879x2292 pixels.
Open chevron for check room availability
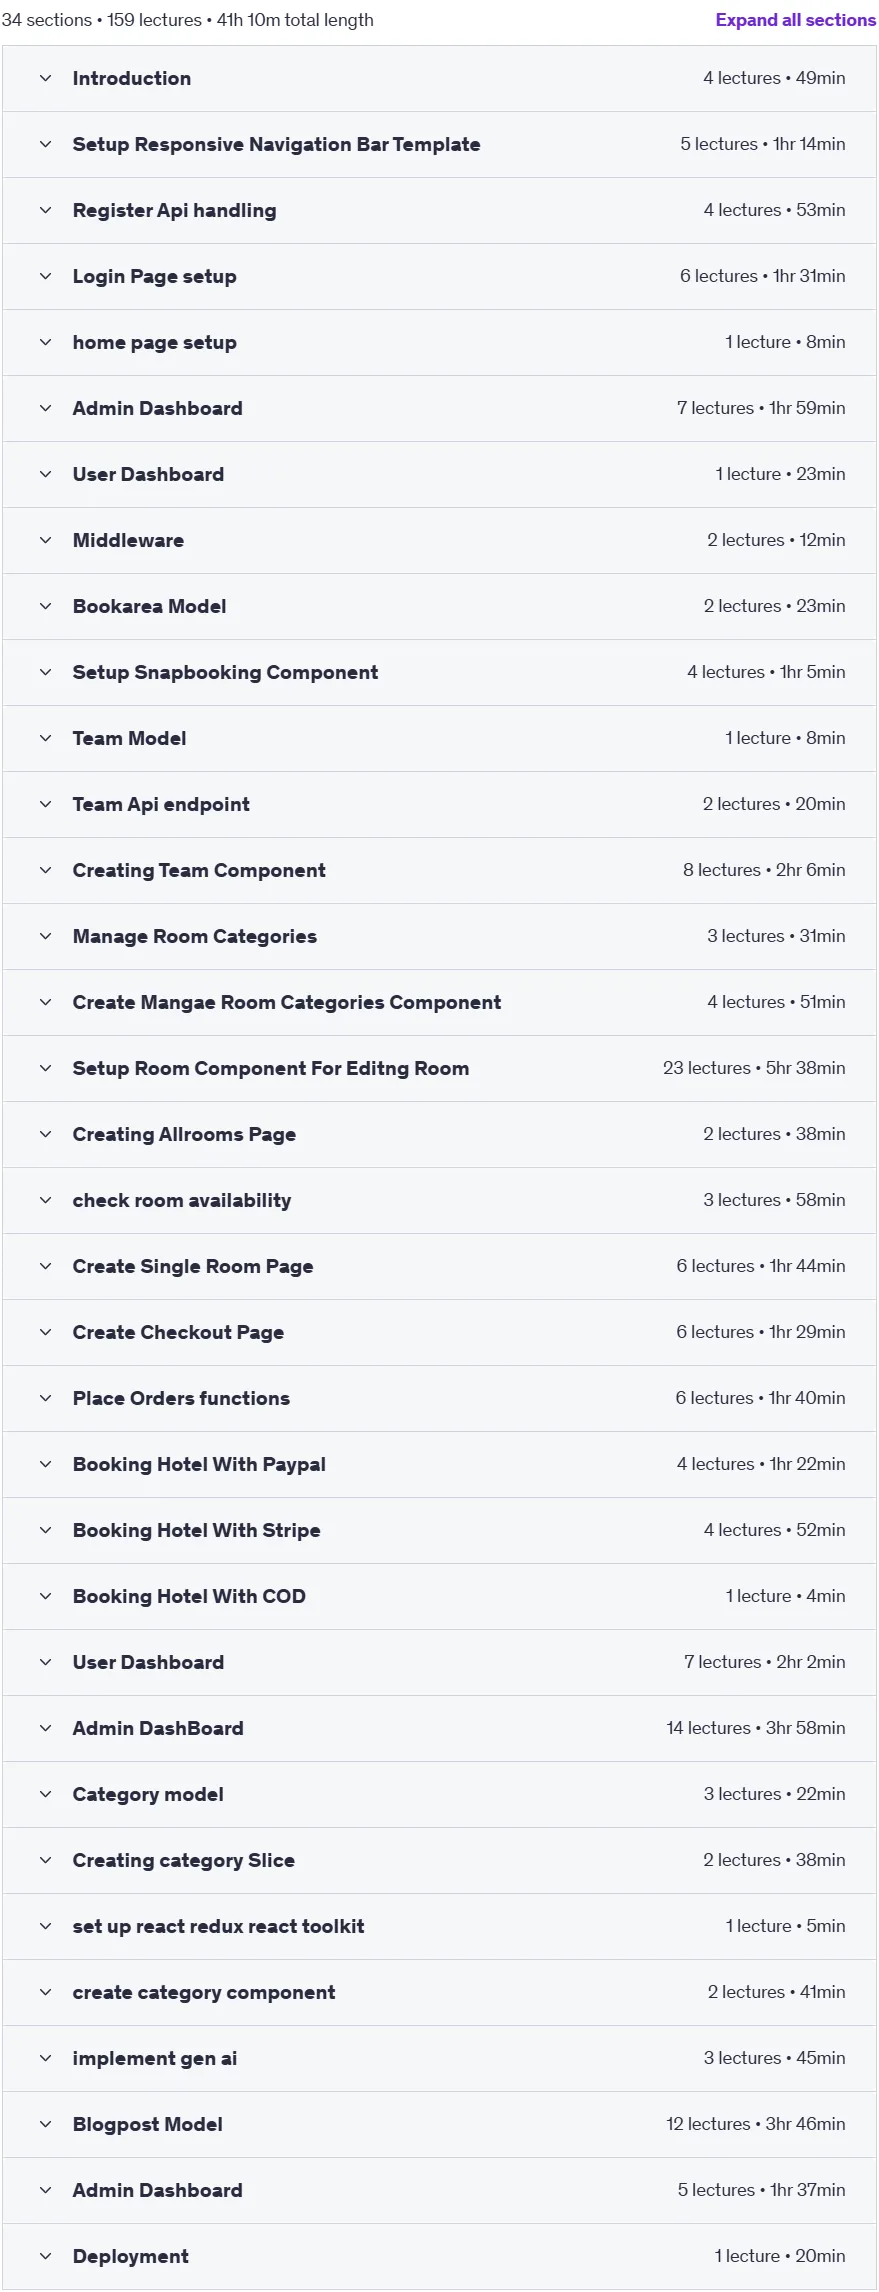click(x=45, y=1200)
